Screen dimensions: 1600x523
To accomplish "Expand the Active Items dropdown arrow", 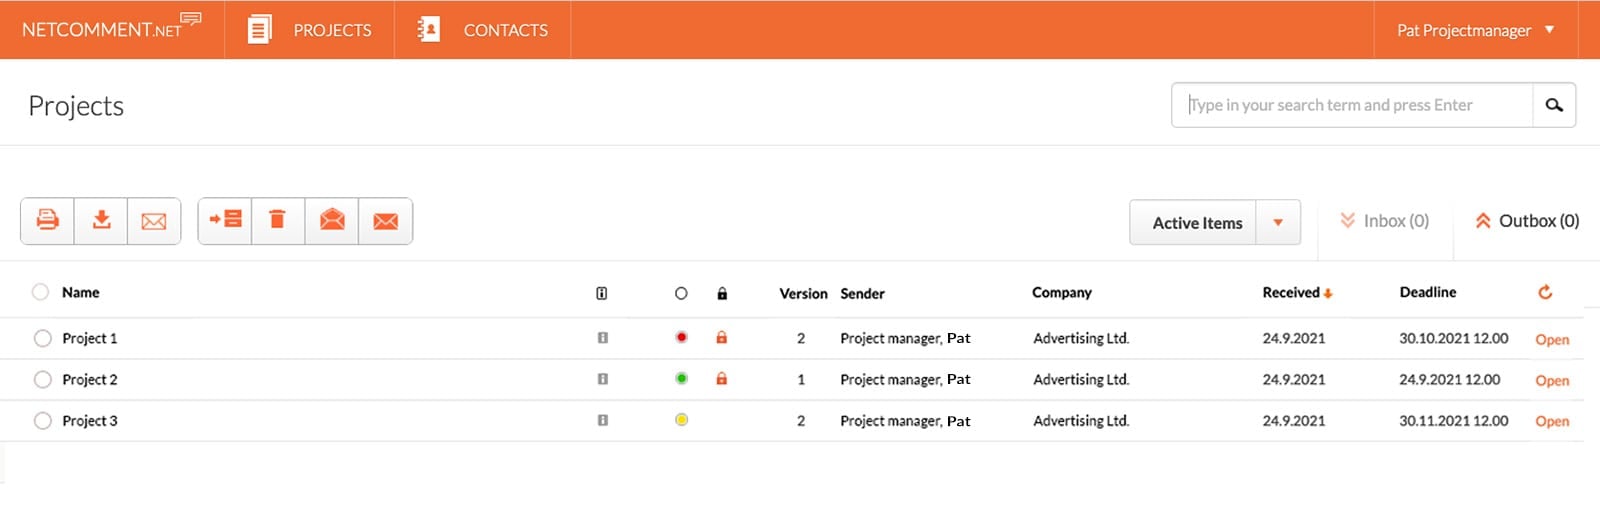I will pos(1278,222).
